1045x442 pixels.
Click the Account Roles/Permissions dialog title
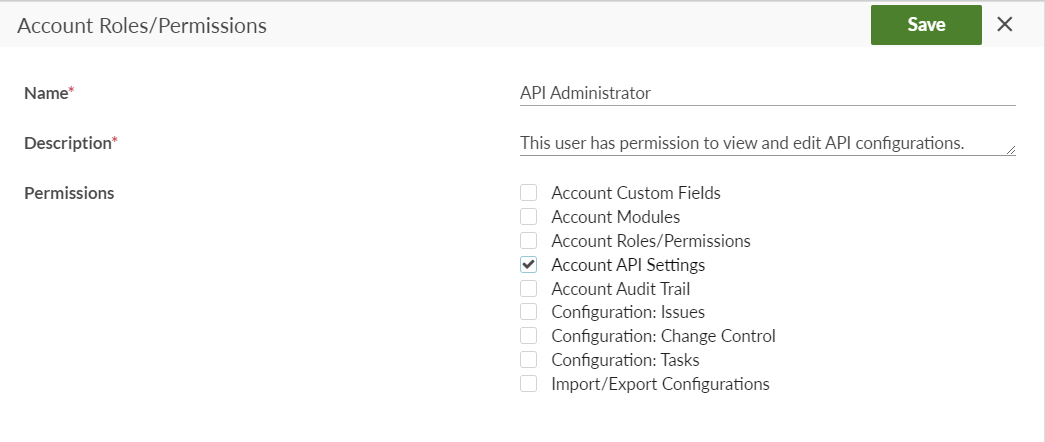coord(142,25)
